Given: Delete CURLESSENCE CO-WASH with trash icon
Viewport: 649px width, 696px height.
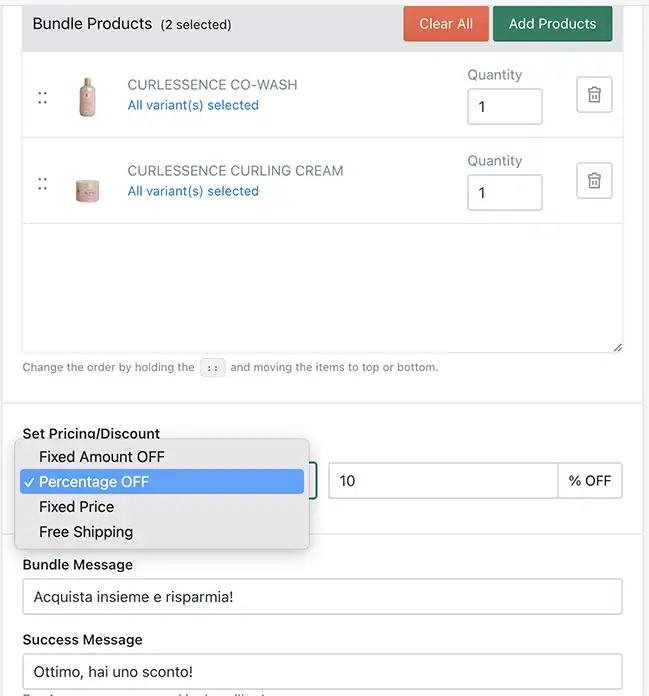Looking at the screenshot, I should [x=594, y=95].
